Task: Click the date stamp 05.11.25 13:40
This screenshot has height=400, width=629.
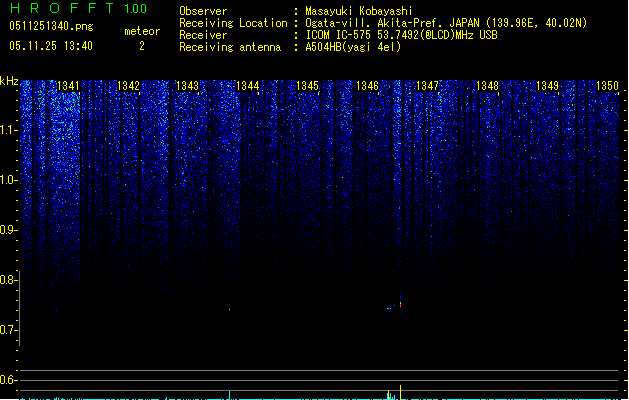Action: [51, 46]
